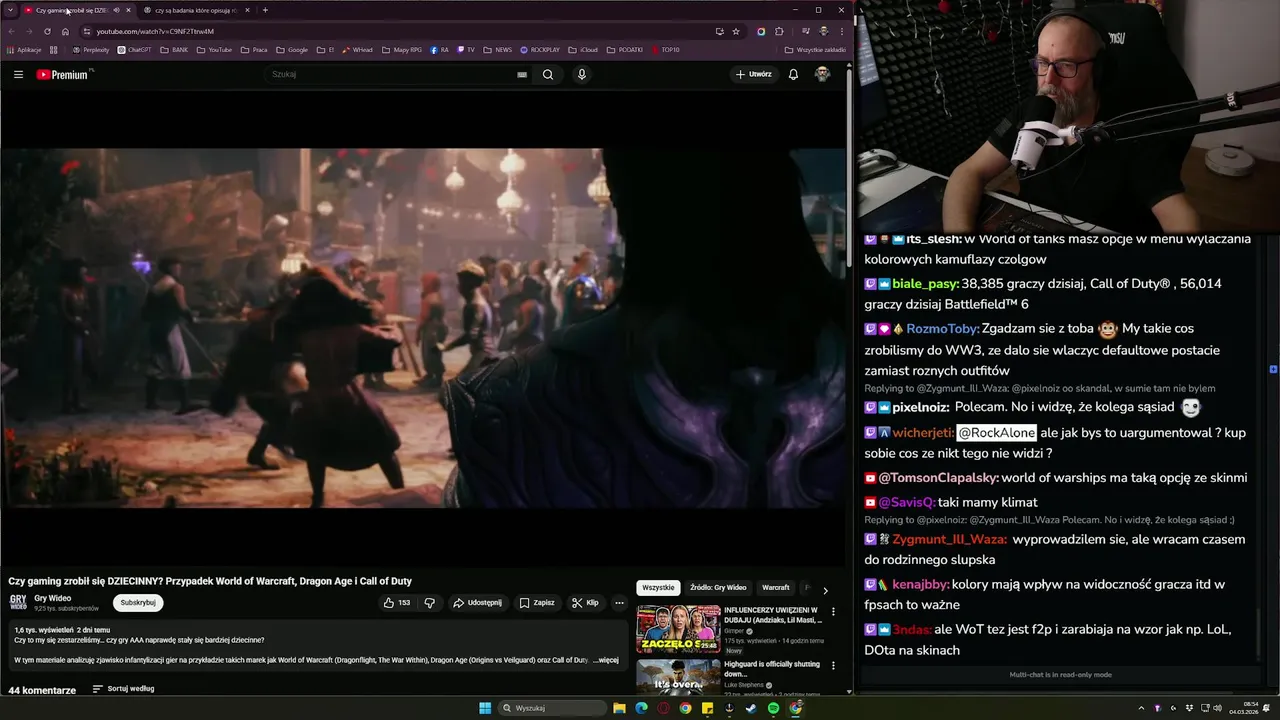Image resolution: width=1280 pixels, height=720 pixels.
Task: Open the 'ChatGPT' bookmark
Action: 134,49
